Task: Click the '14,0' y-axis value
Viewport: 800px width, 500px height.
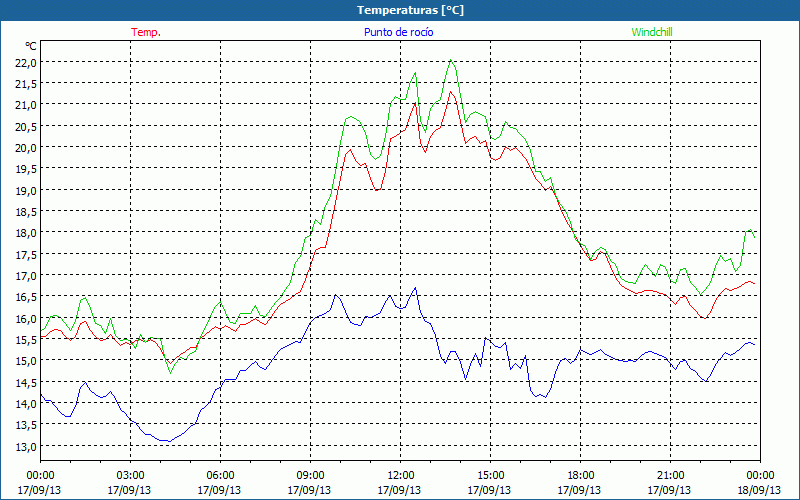Action: [x=26, y=404]
